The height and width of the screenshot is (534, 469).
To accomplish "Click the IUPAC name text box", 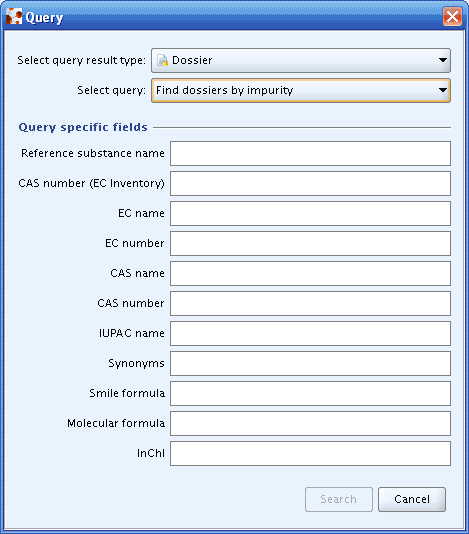I will pos(310,333).
